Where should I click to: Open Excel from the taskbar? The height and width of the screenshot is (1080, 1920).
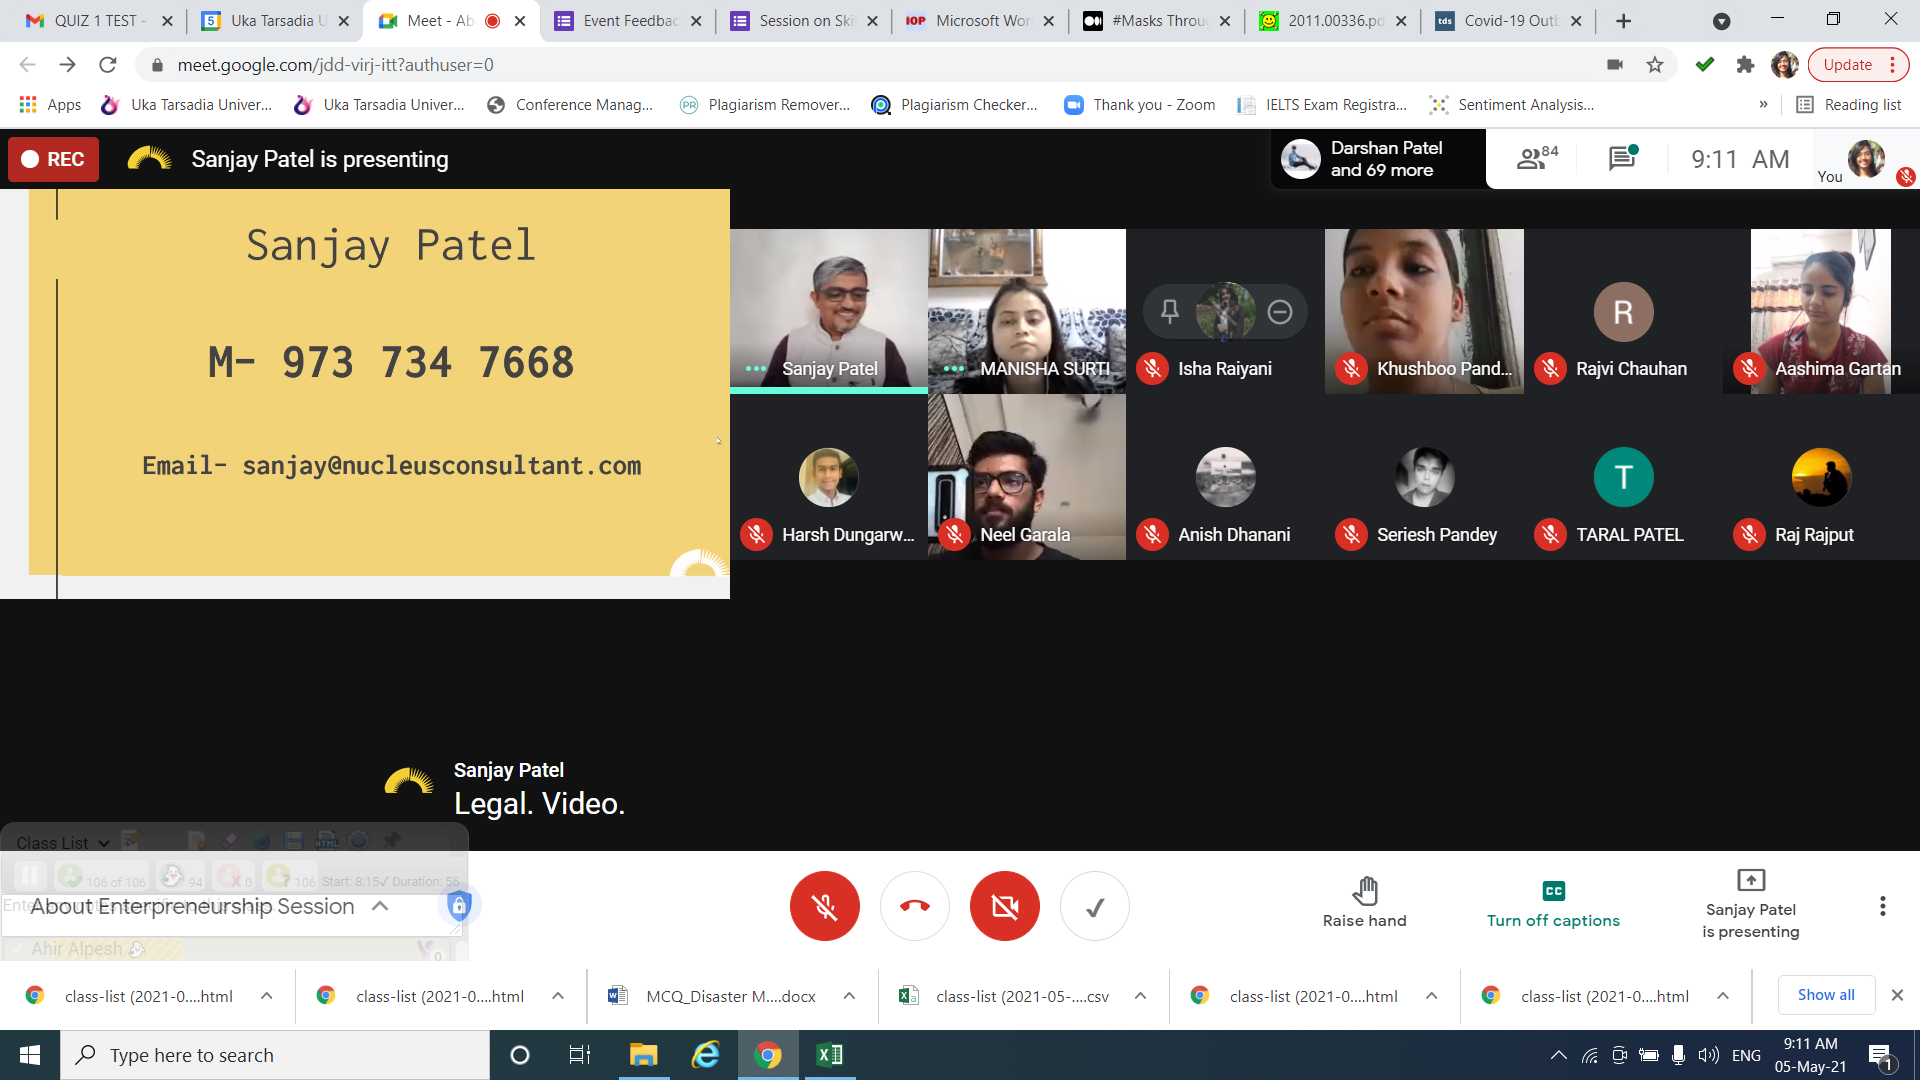[x=829, y=1055]
